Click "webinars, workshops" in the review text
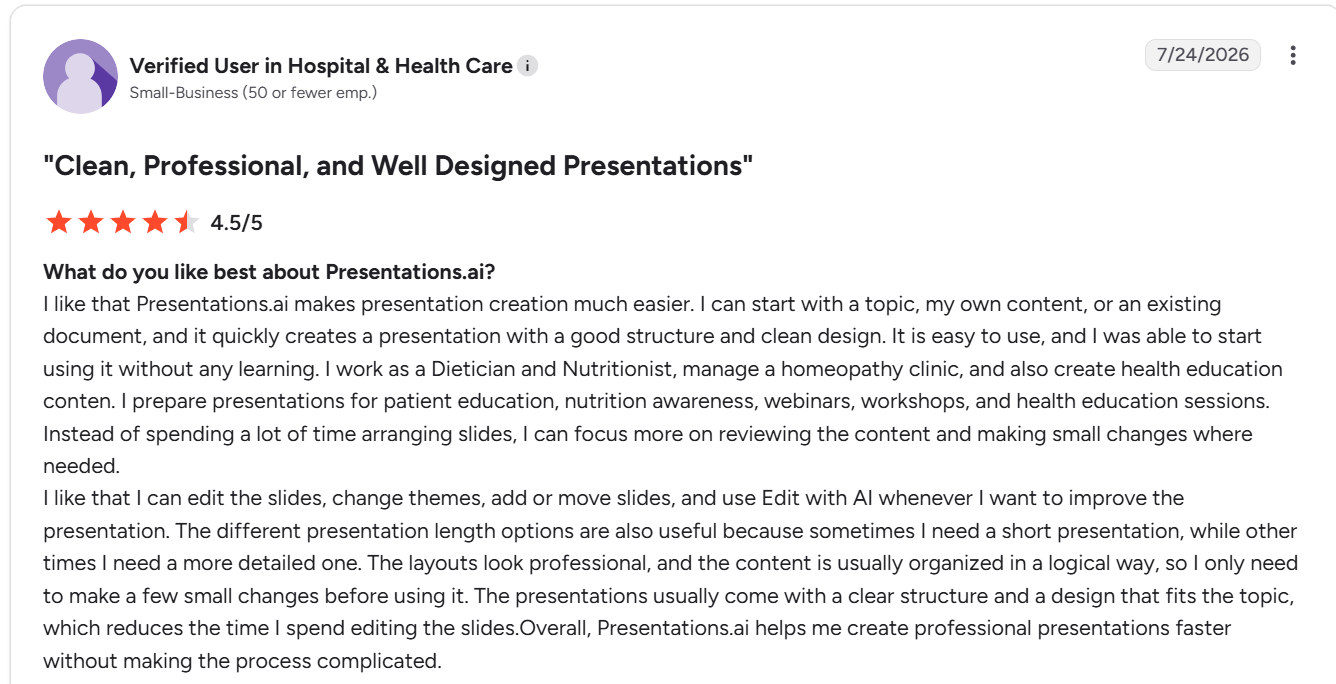This screenshot has height=684, width=1336. 852,401
